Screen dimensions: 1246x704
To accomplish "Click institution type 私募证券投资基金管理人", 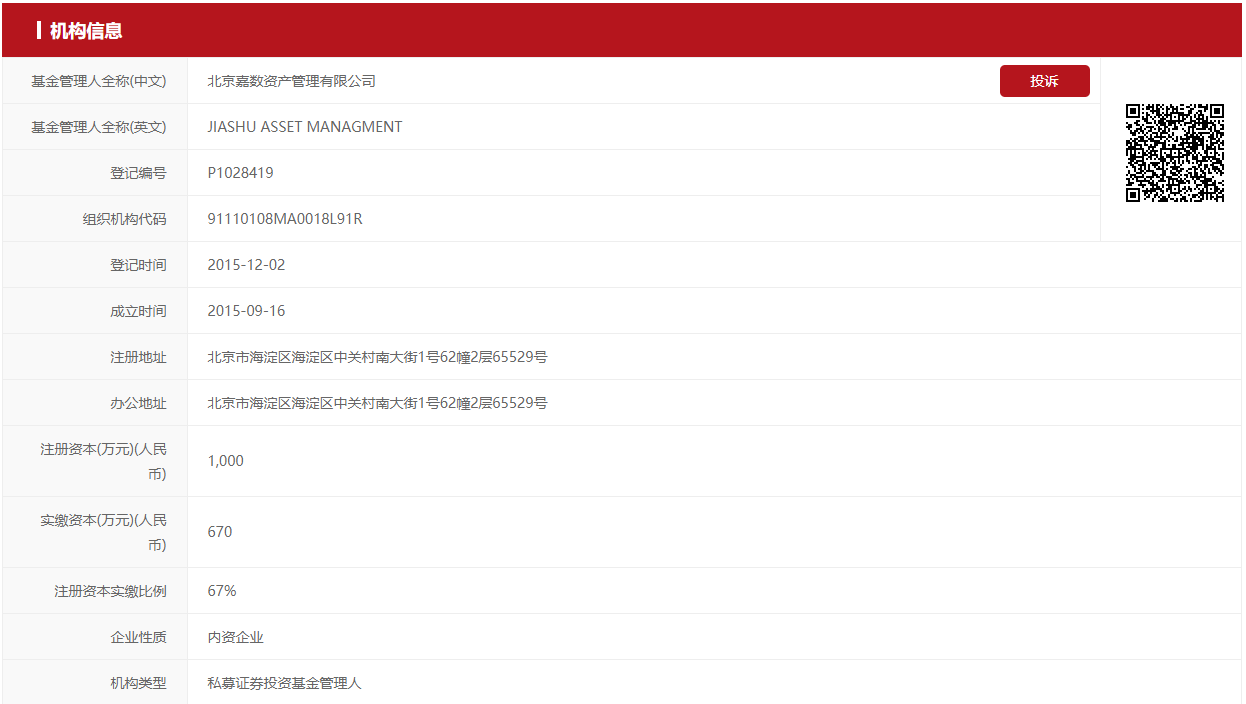I will (284, 683).
